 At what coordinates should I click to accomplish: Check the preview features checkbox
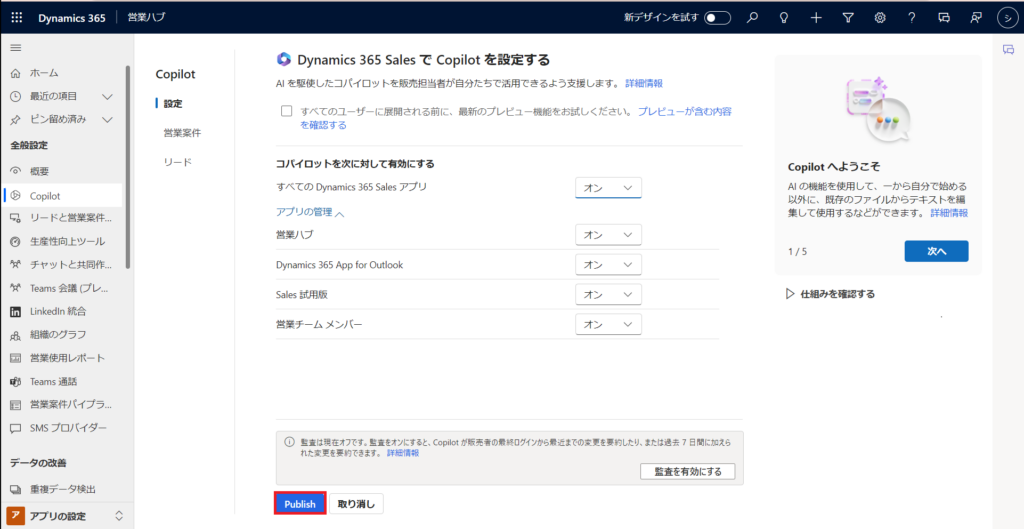tap(286, 111)
